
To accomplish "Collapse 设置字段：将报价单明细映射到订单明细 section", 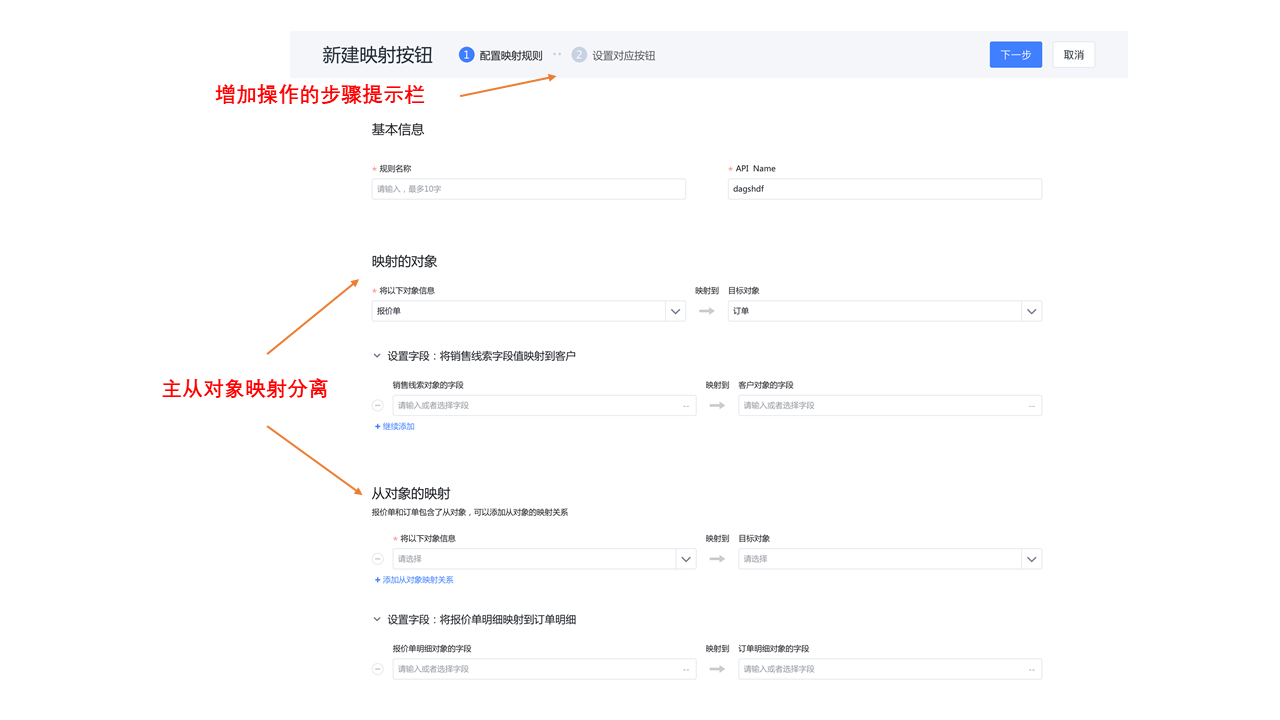I will 377,620.
